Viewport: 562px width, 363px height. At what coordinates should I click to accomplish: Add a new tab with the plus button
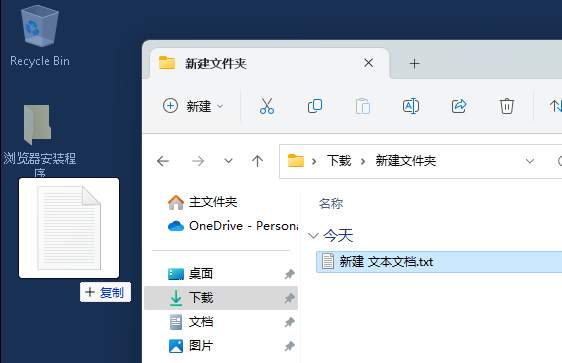[414, 64]
